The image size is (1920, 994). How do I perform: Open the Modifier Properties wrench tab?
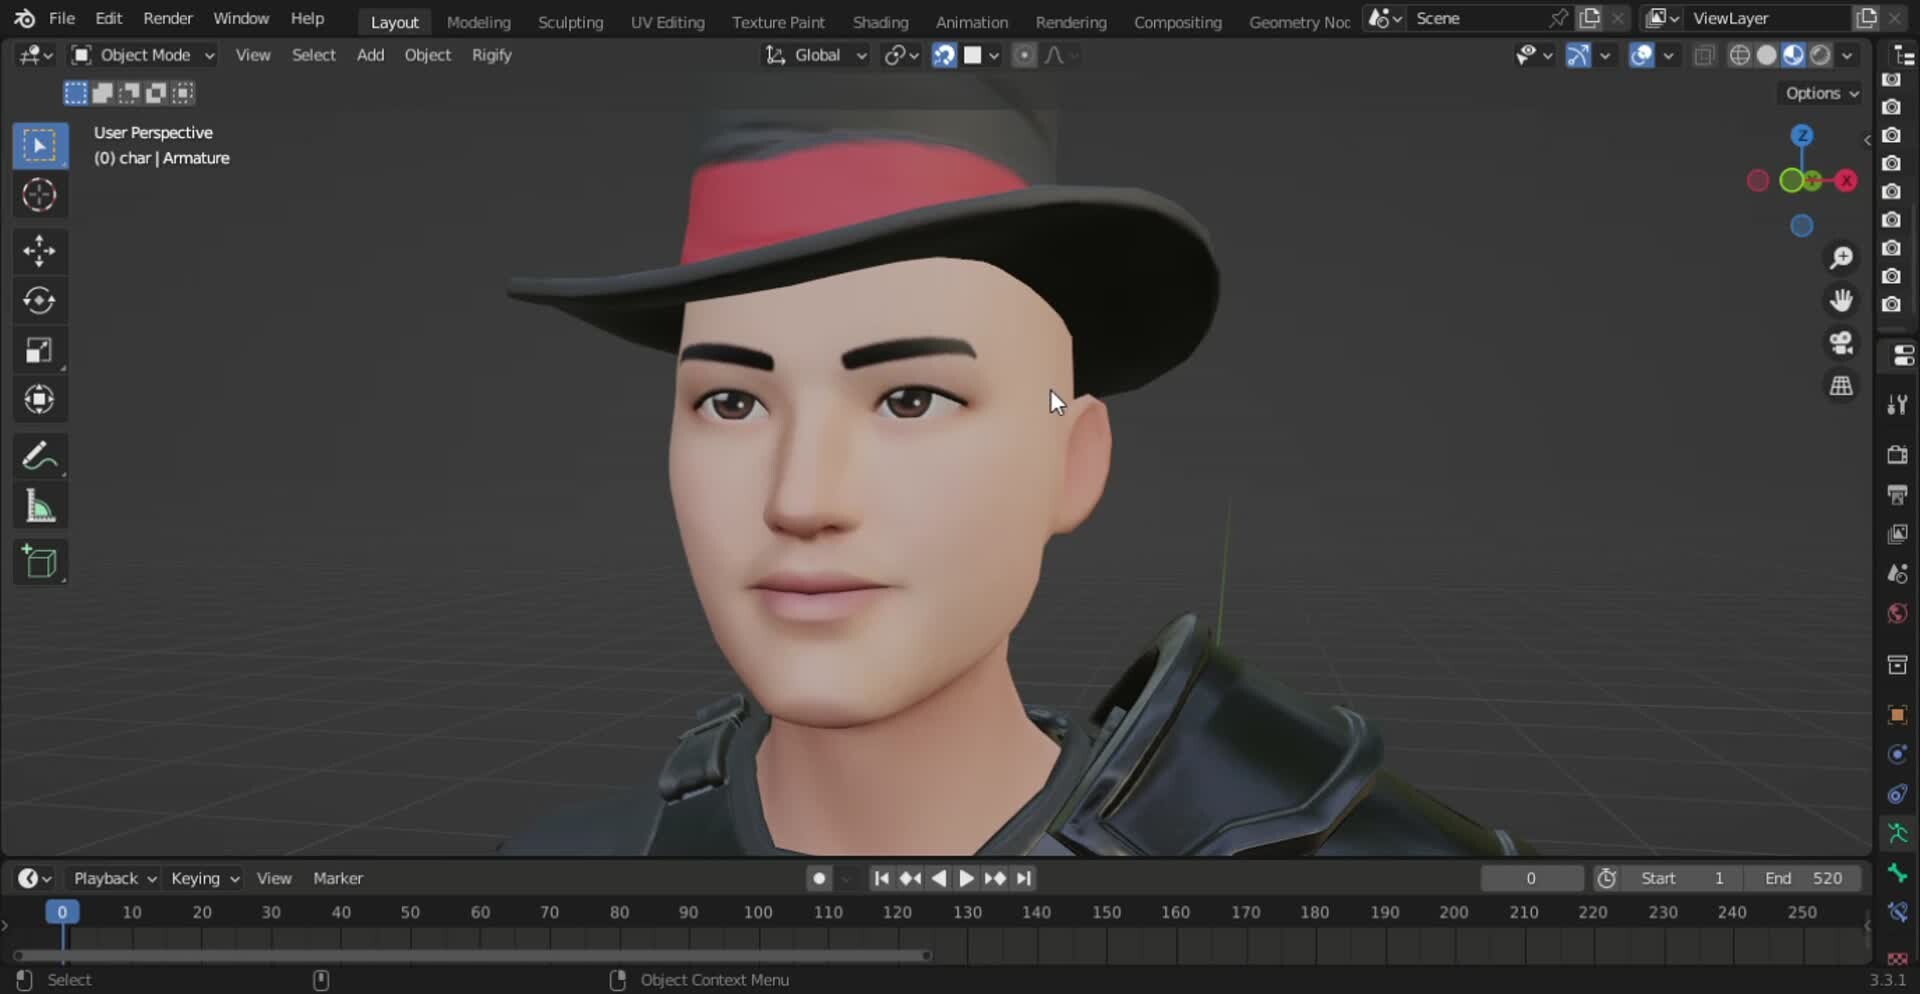(x=1897, y=403)
